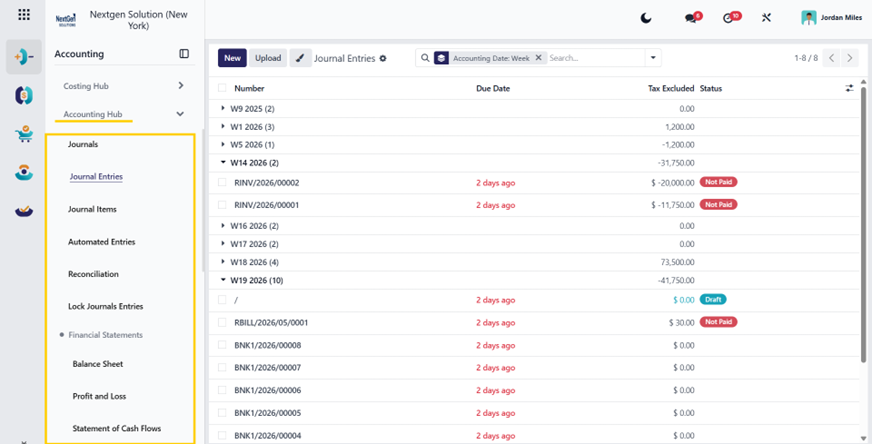Open the optional columns adjust icon
The height and width of the screenshot is (444, 872).
click(849, 88)
